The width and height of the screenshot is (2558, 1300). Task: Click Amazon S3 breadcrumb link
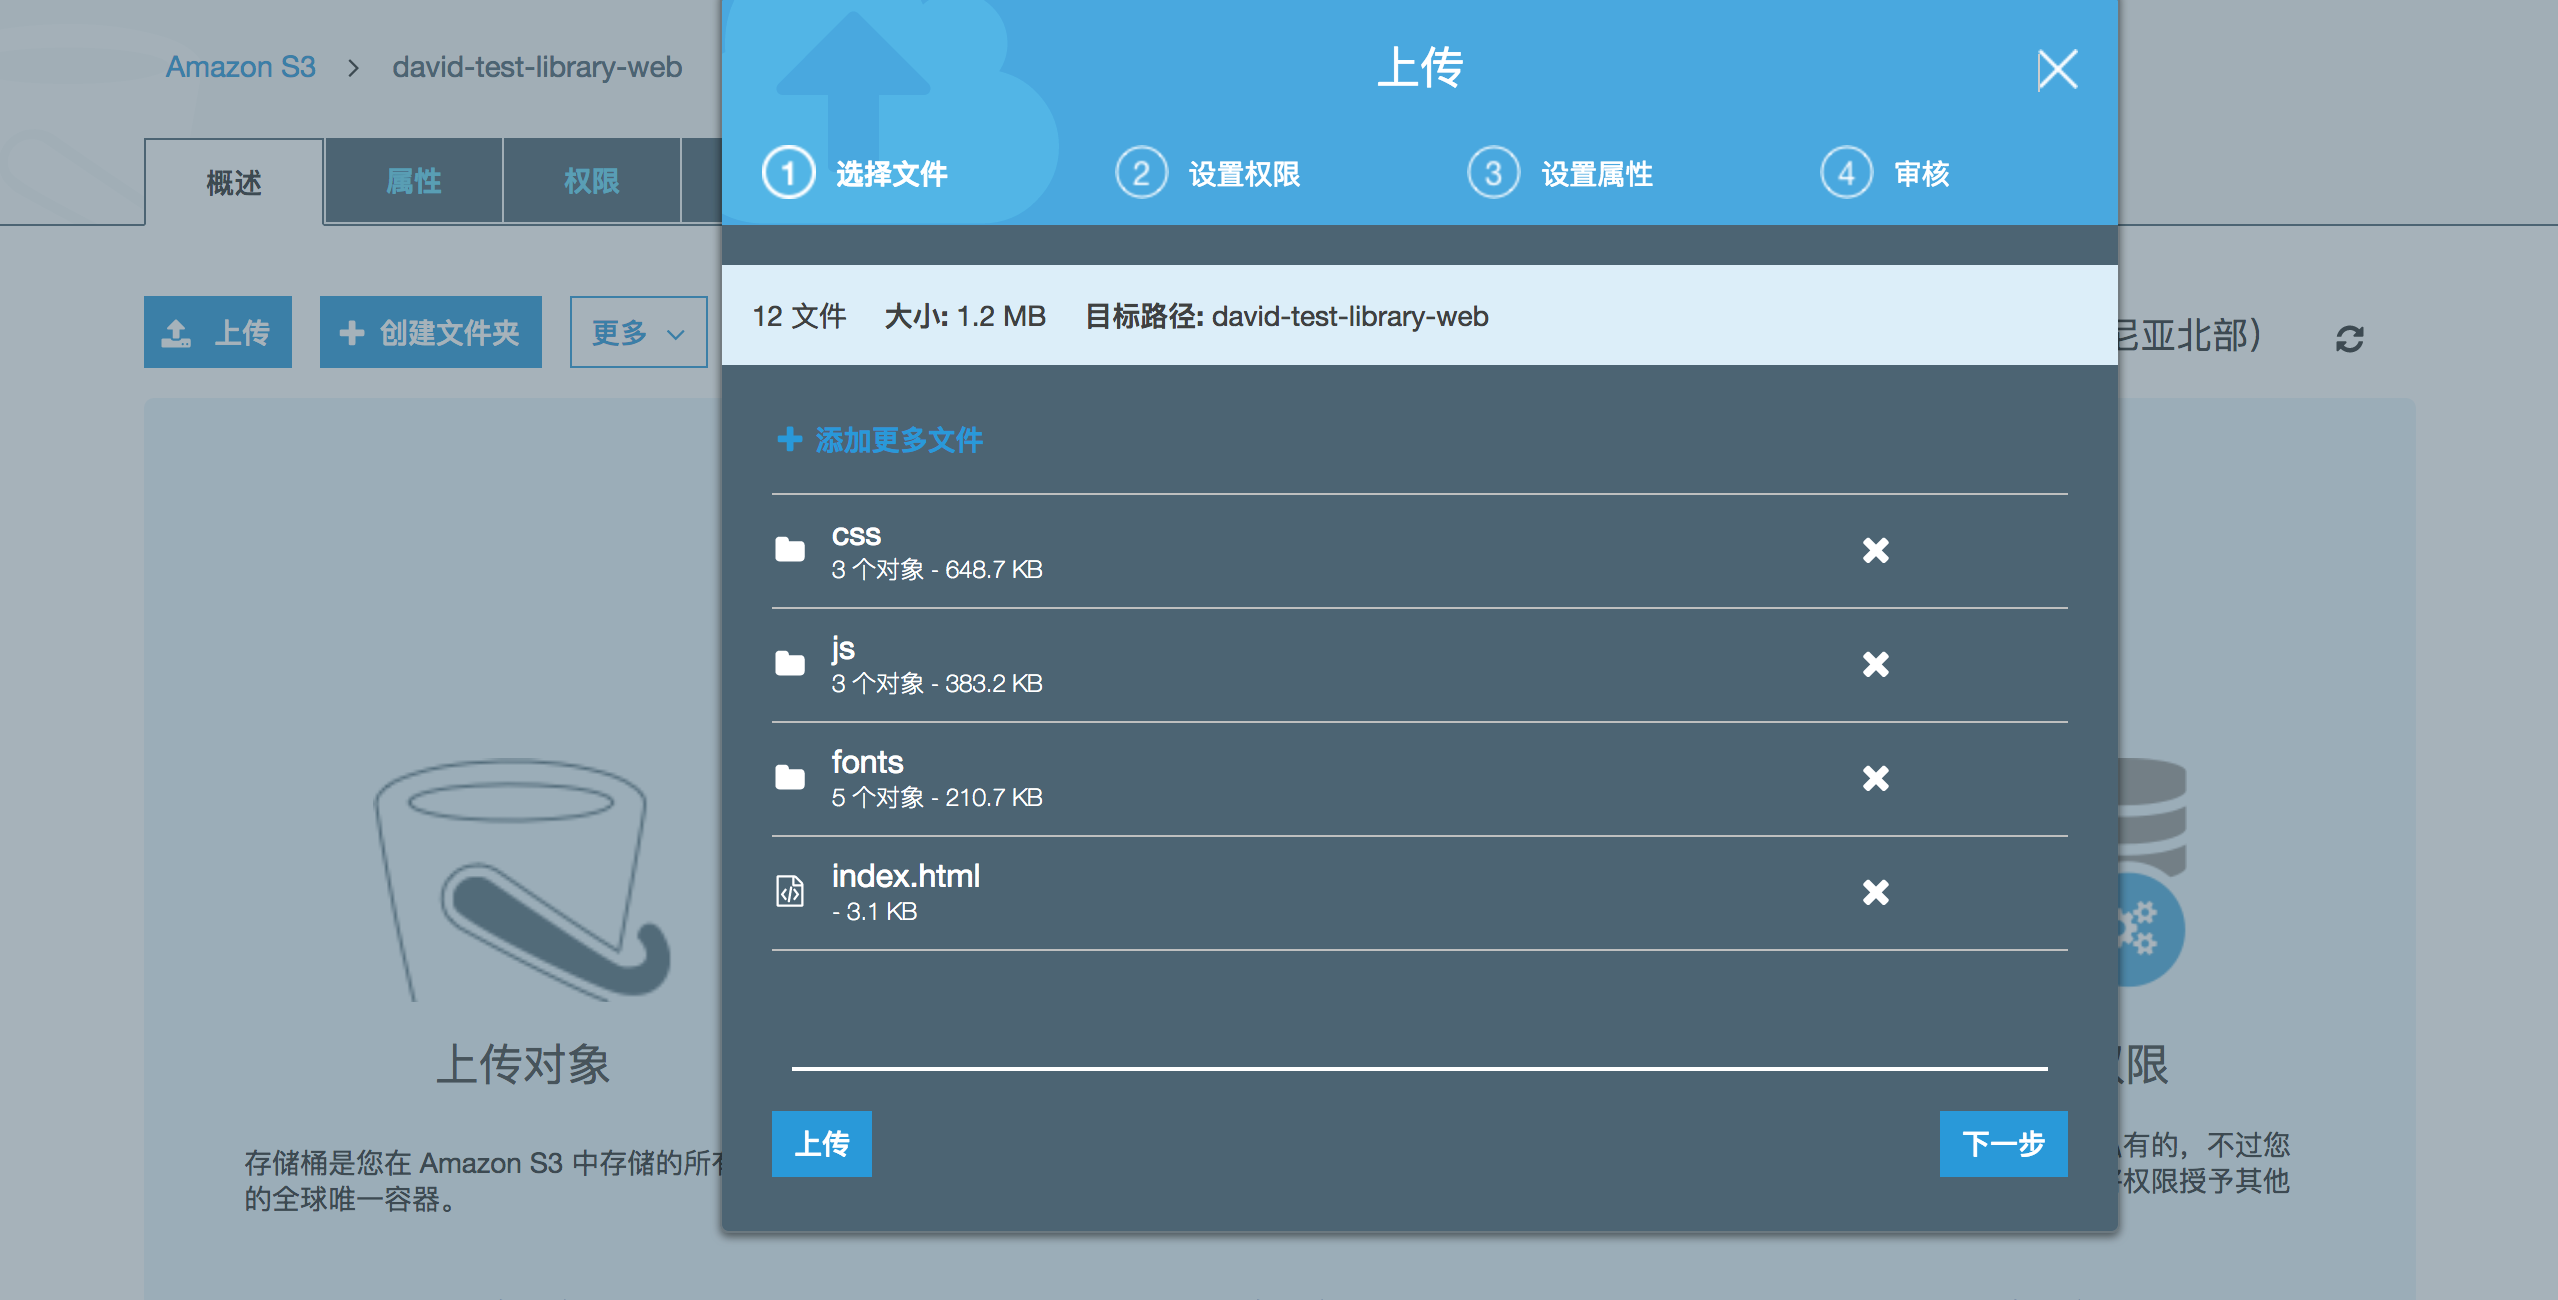tap(240, 67)
